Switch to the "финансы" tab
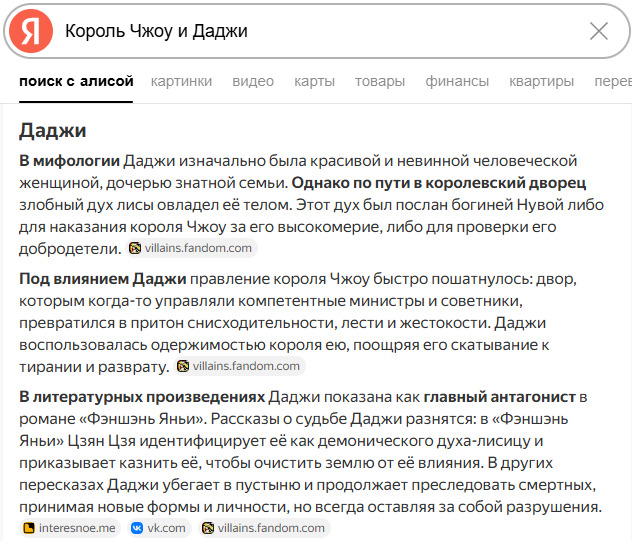The height and width of the screenshot is (541, 632). pos(457,81)
